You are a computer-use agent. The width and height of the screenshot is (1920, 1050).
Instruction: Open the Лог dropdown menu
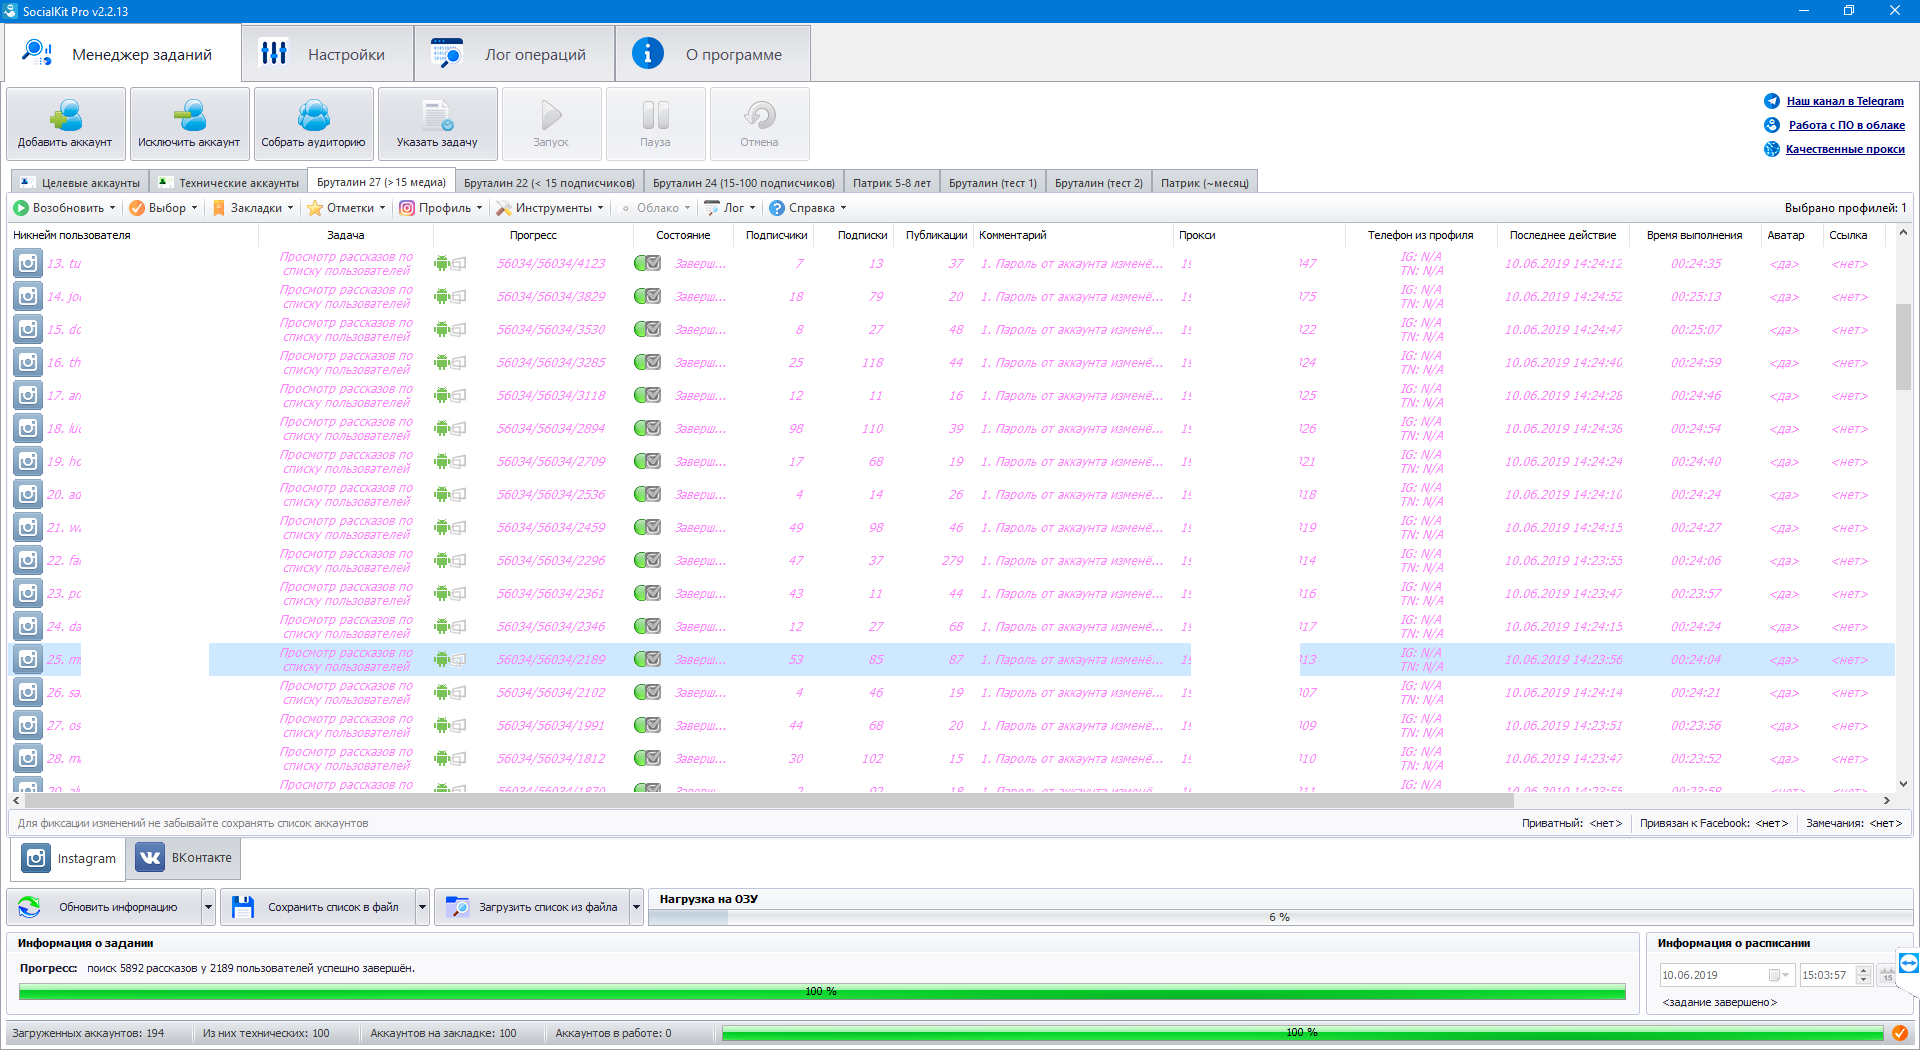(730, 208)
